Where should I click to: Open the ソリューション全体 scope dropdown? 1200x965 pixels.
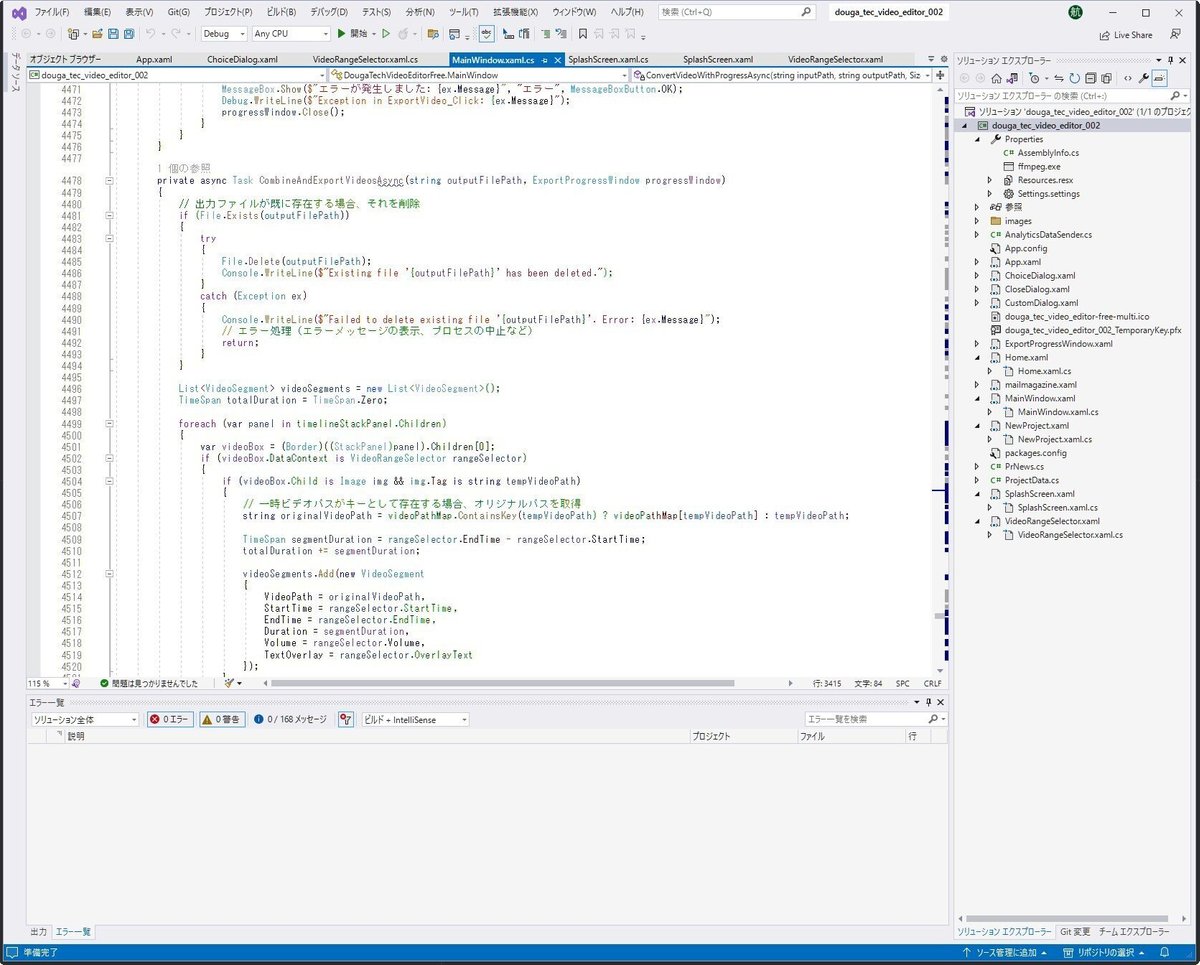pyautogui.click(x=85, y=719)
